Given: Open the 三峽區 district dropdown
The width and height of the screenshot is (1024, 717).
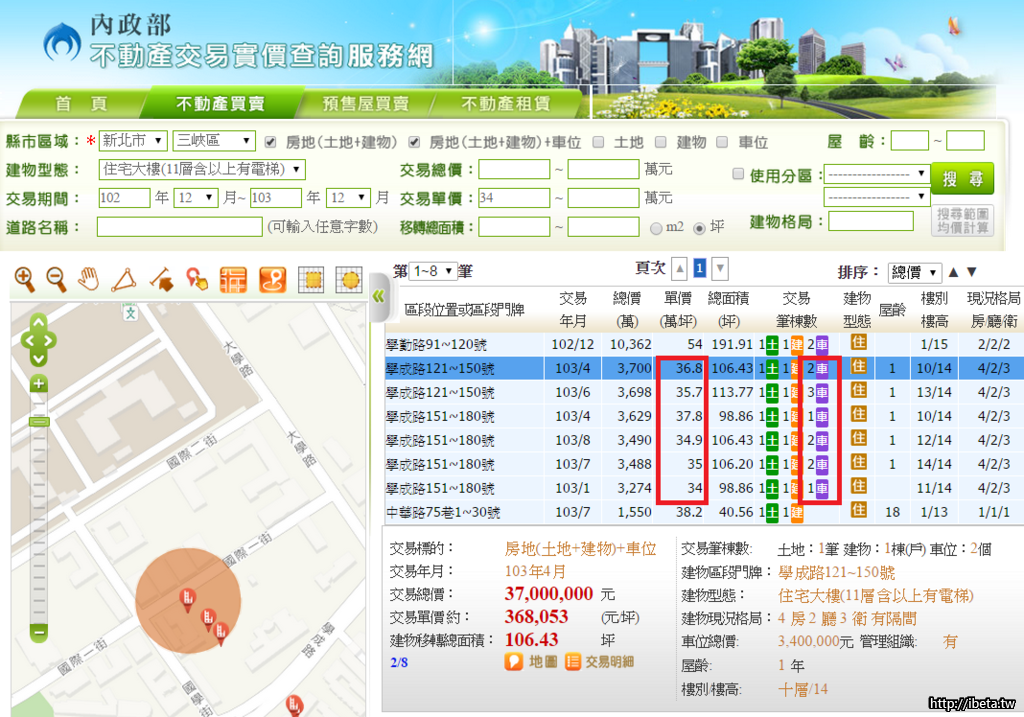Looking at the screenshot, I should [x=213, y=141].
